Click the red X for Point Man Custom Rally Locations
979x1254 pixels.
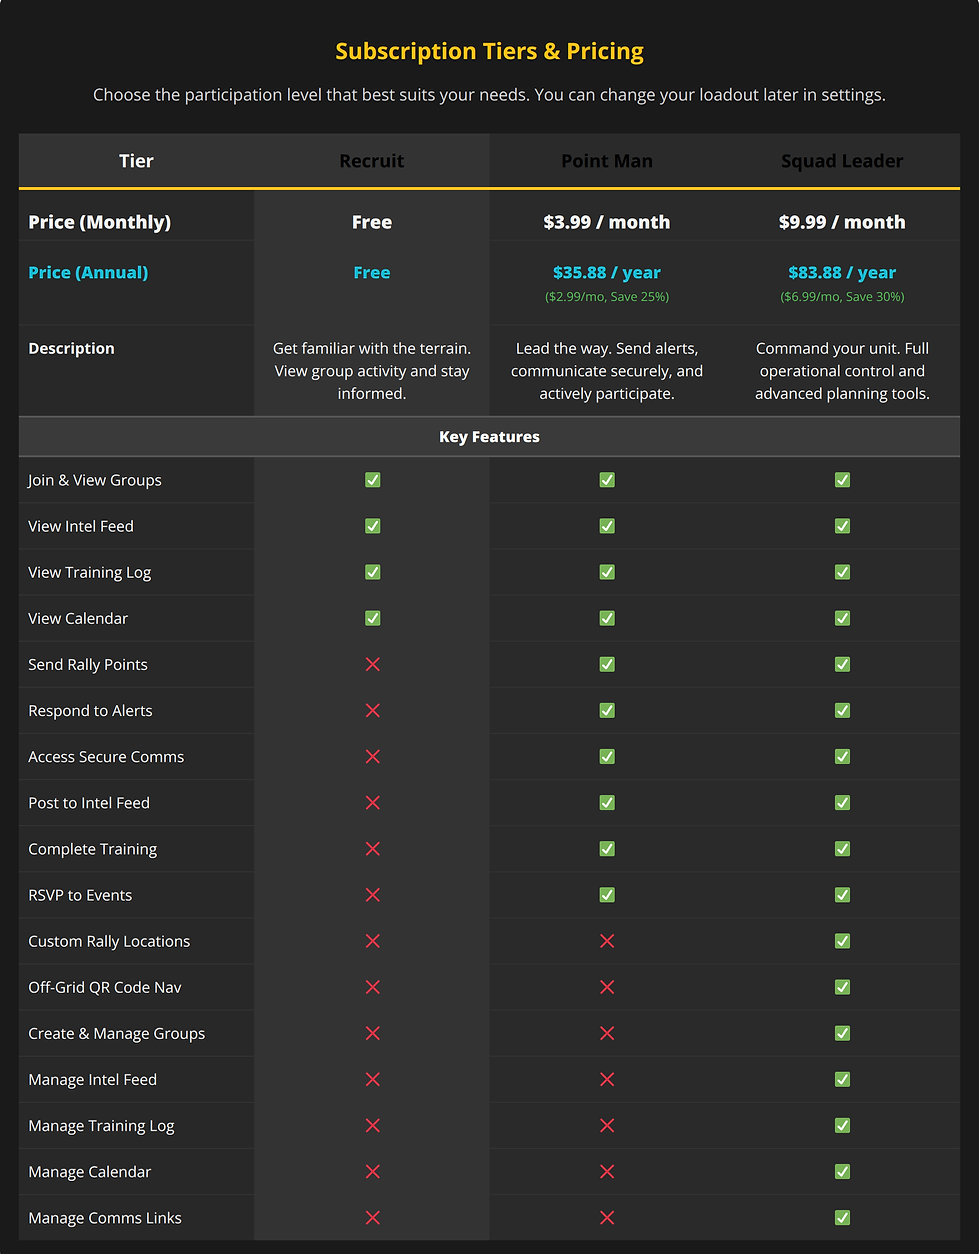[x=607, y=941]
